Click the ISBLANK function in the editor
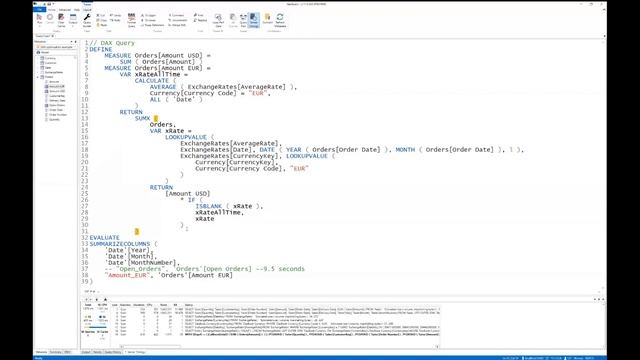 (208, 206)
